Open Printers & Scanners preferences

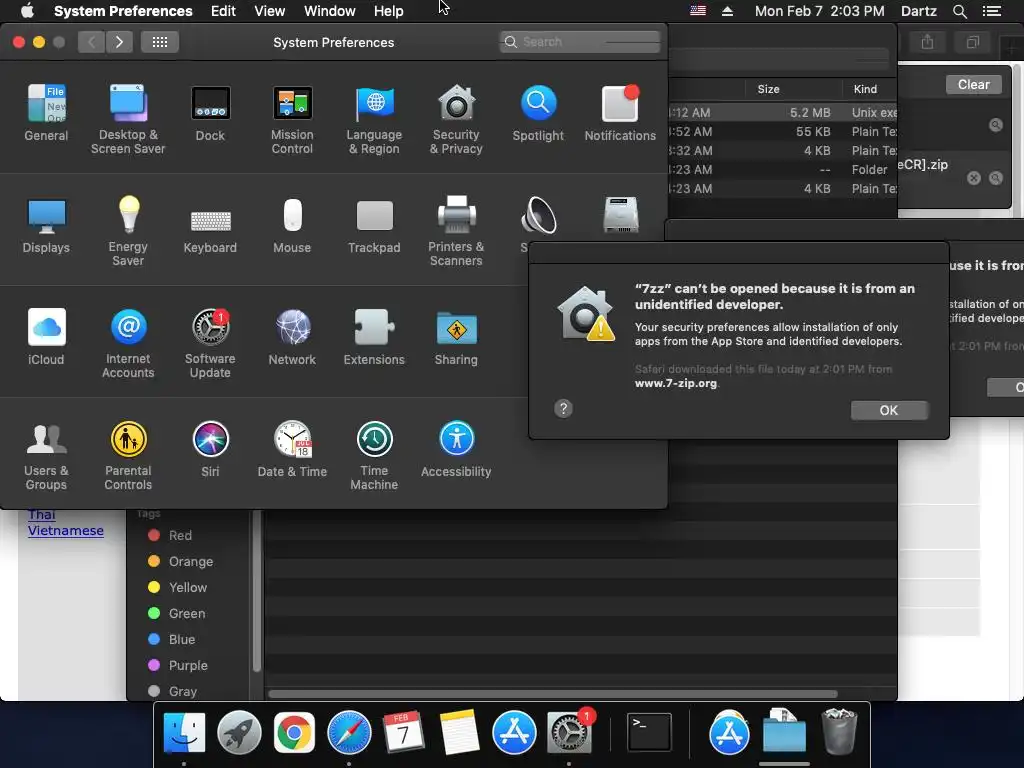pos(456,231)
